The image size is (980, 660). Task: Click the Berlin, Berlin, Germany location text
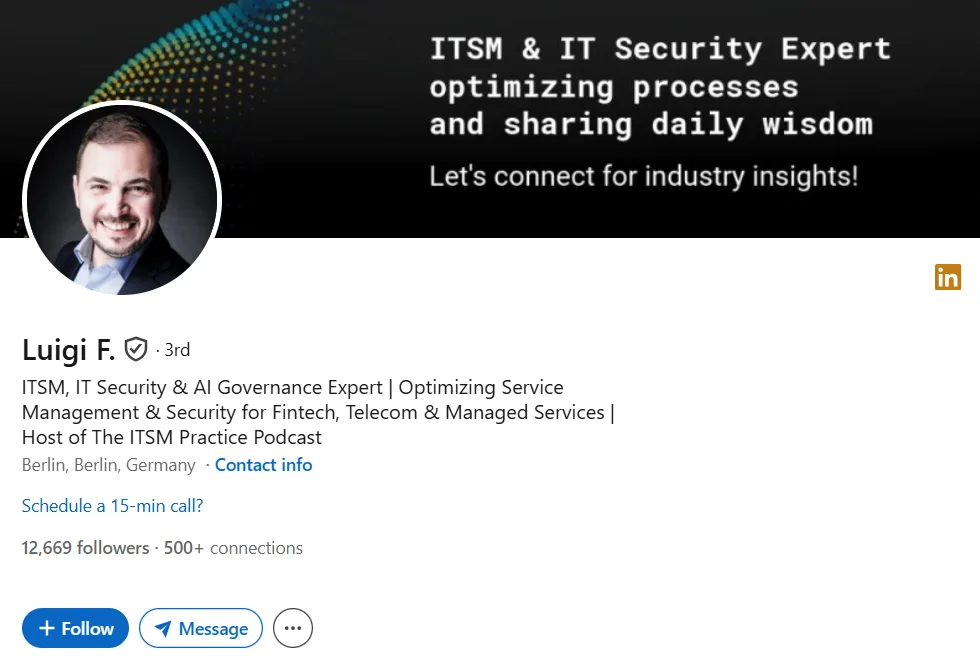(109, 465)
